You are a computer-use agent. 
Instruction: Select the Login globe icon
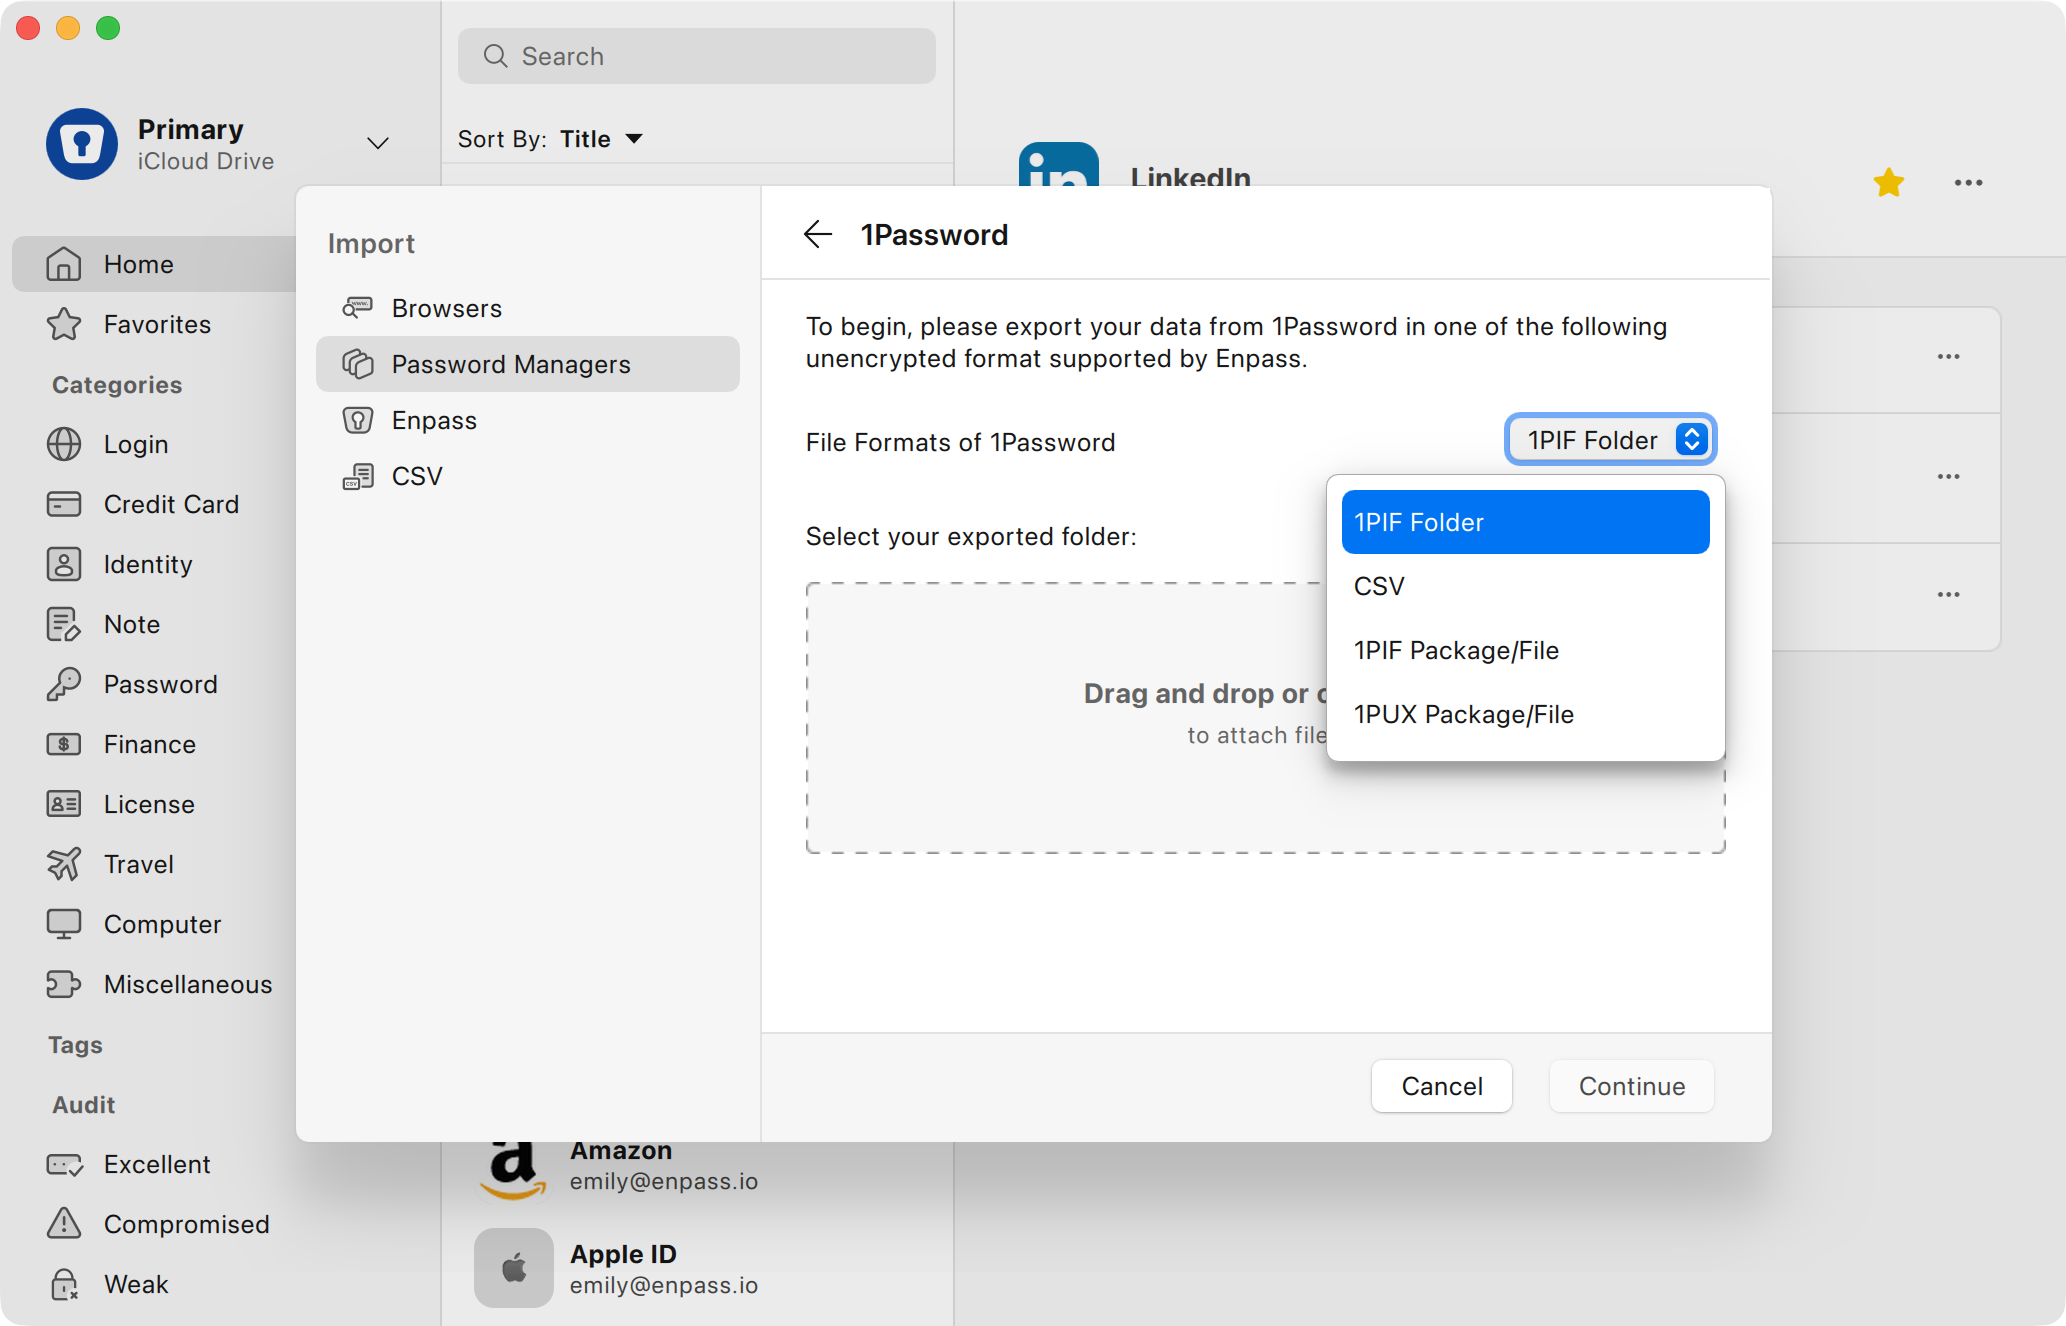64,444
